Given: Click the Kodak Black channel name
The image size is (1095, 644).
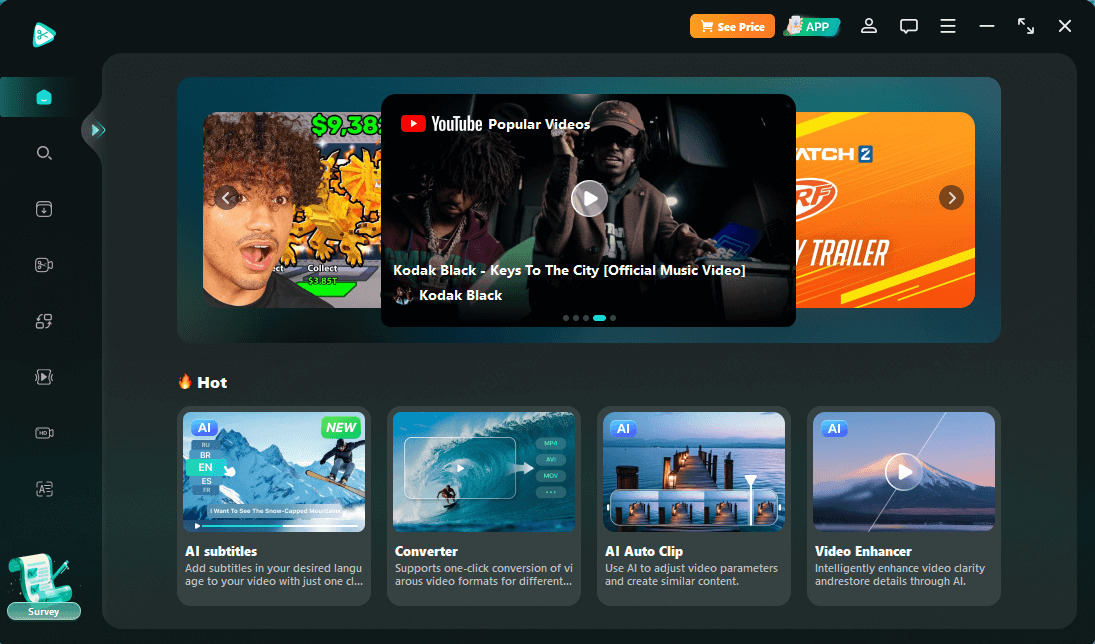Looking at the screenshot, I should coord(460,295).
